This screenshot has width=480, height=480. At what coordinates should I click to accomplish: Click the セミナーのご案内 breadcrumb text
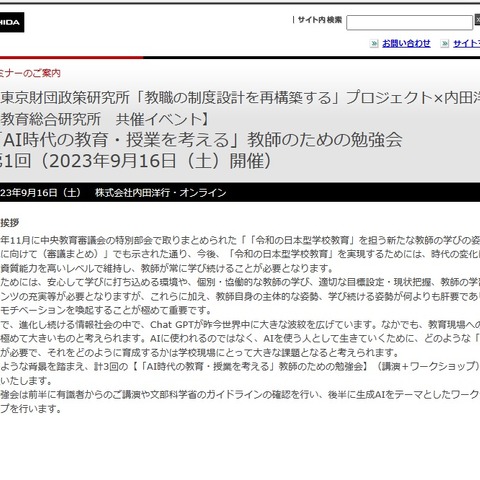pos(30,73)
